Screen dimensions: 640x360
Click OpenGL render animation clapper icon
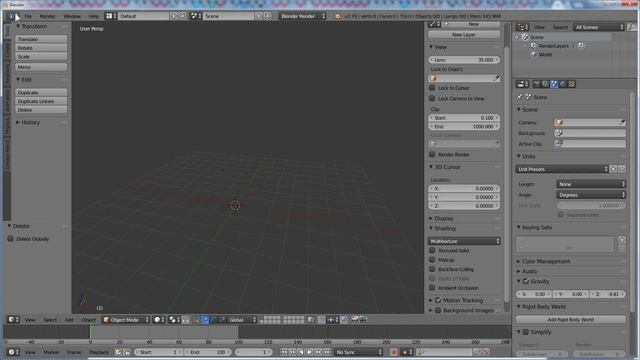[x=362, y=320]
